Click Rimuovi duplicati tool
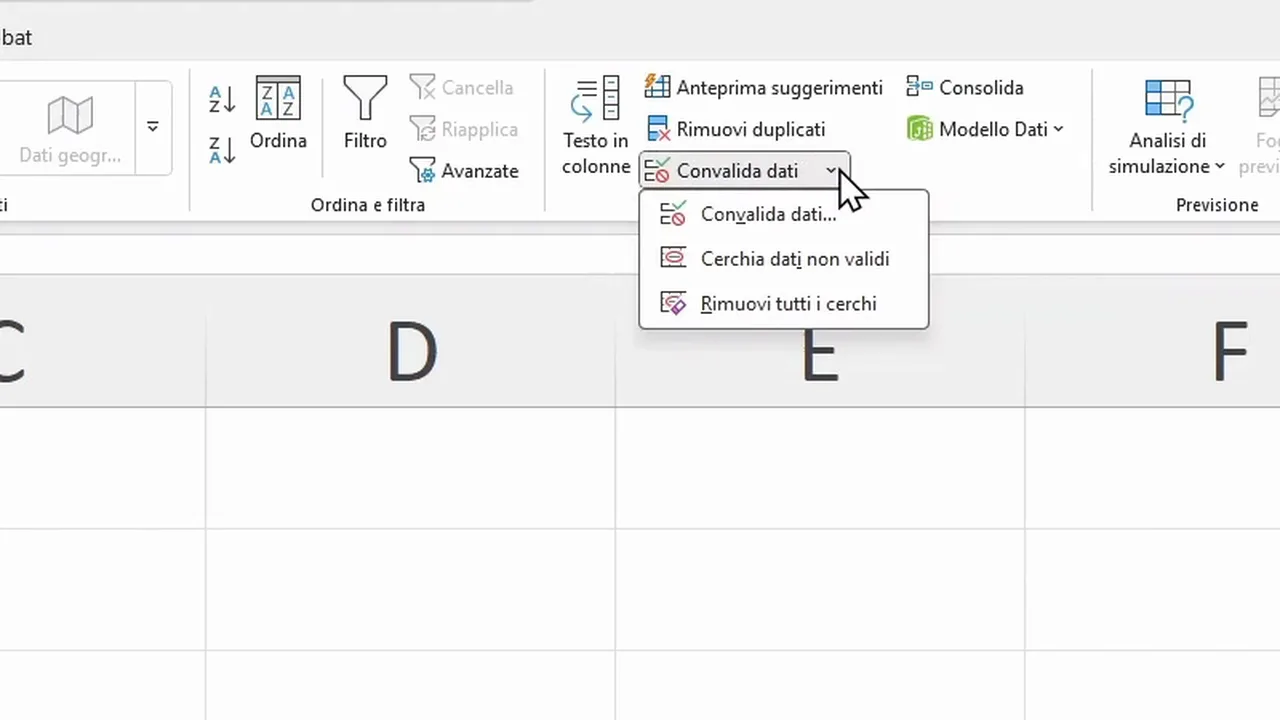The height and width of the screenshot is (720, 1280). [735, 129]
